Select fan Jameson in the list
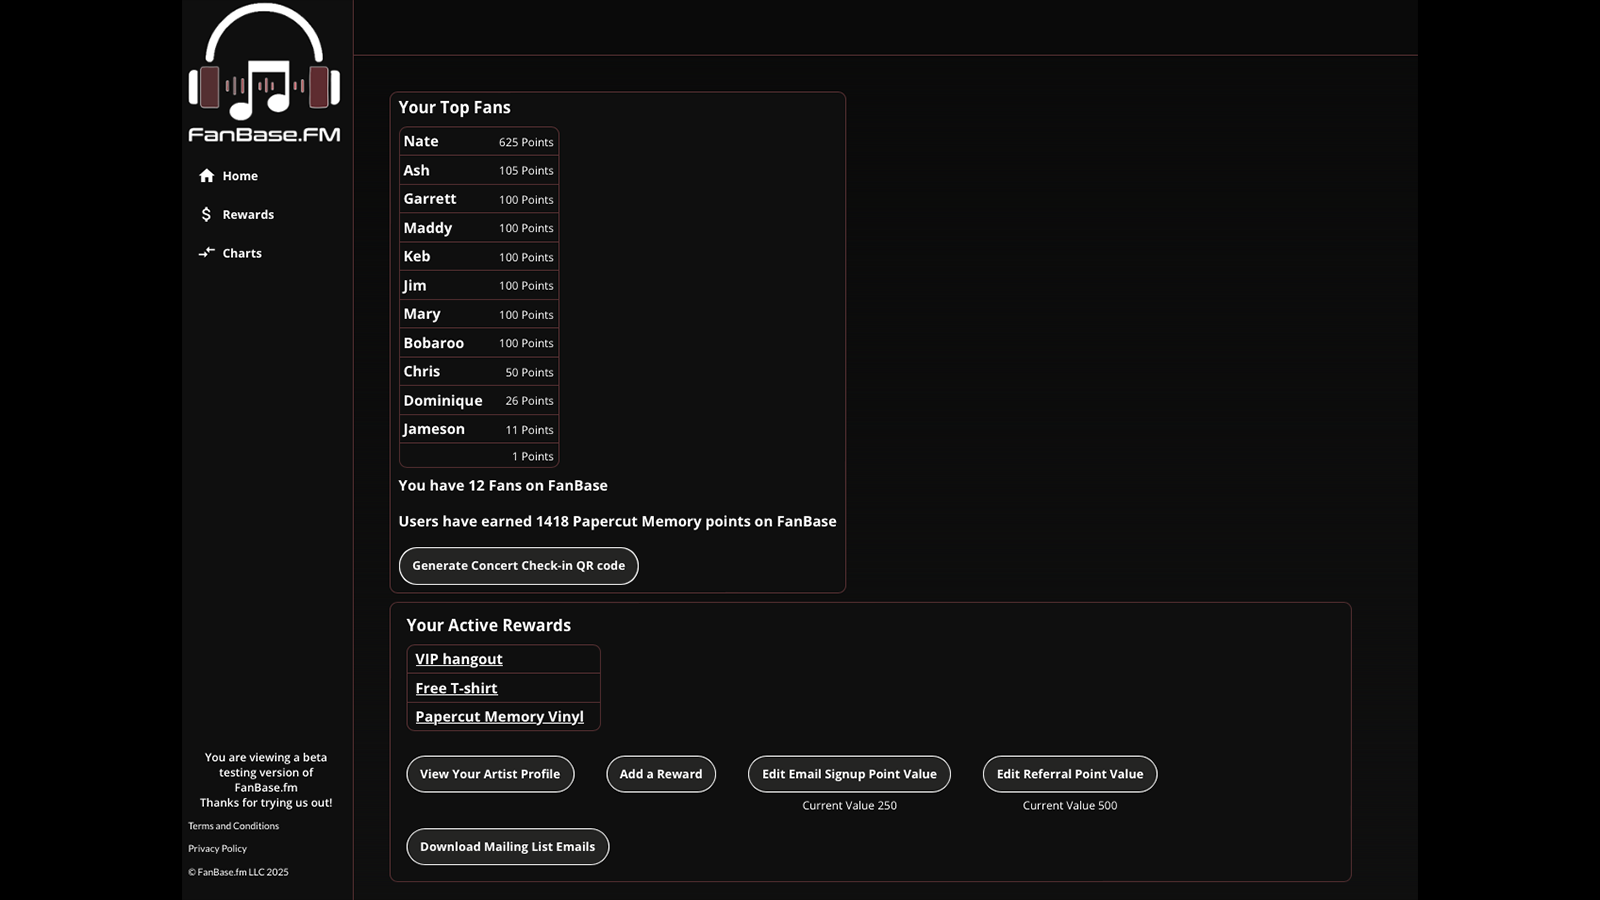This screenshot has height=900, width=1600. tap(434, 429)
